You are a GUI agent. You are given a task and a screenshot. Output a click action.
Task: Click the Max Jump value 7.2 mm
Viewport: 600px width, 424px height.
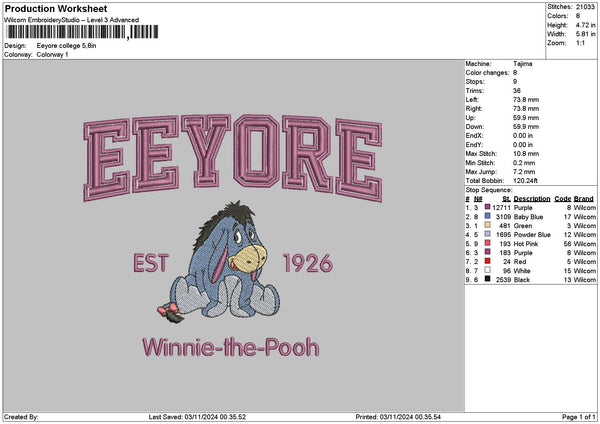(524, 171)
